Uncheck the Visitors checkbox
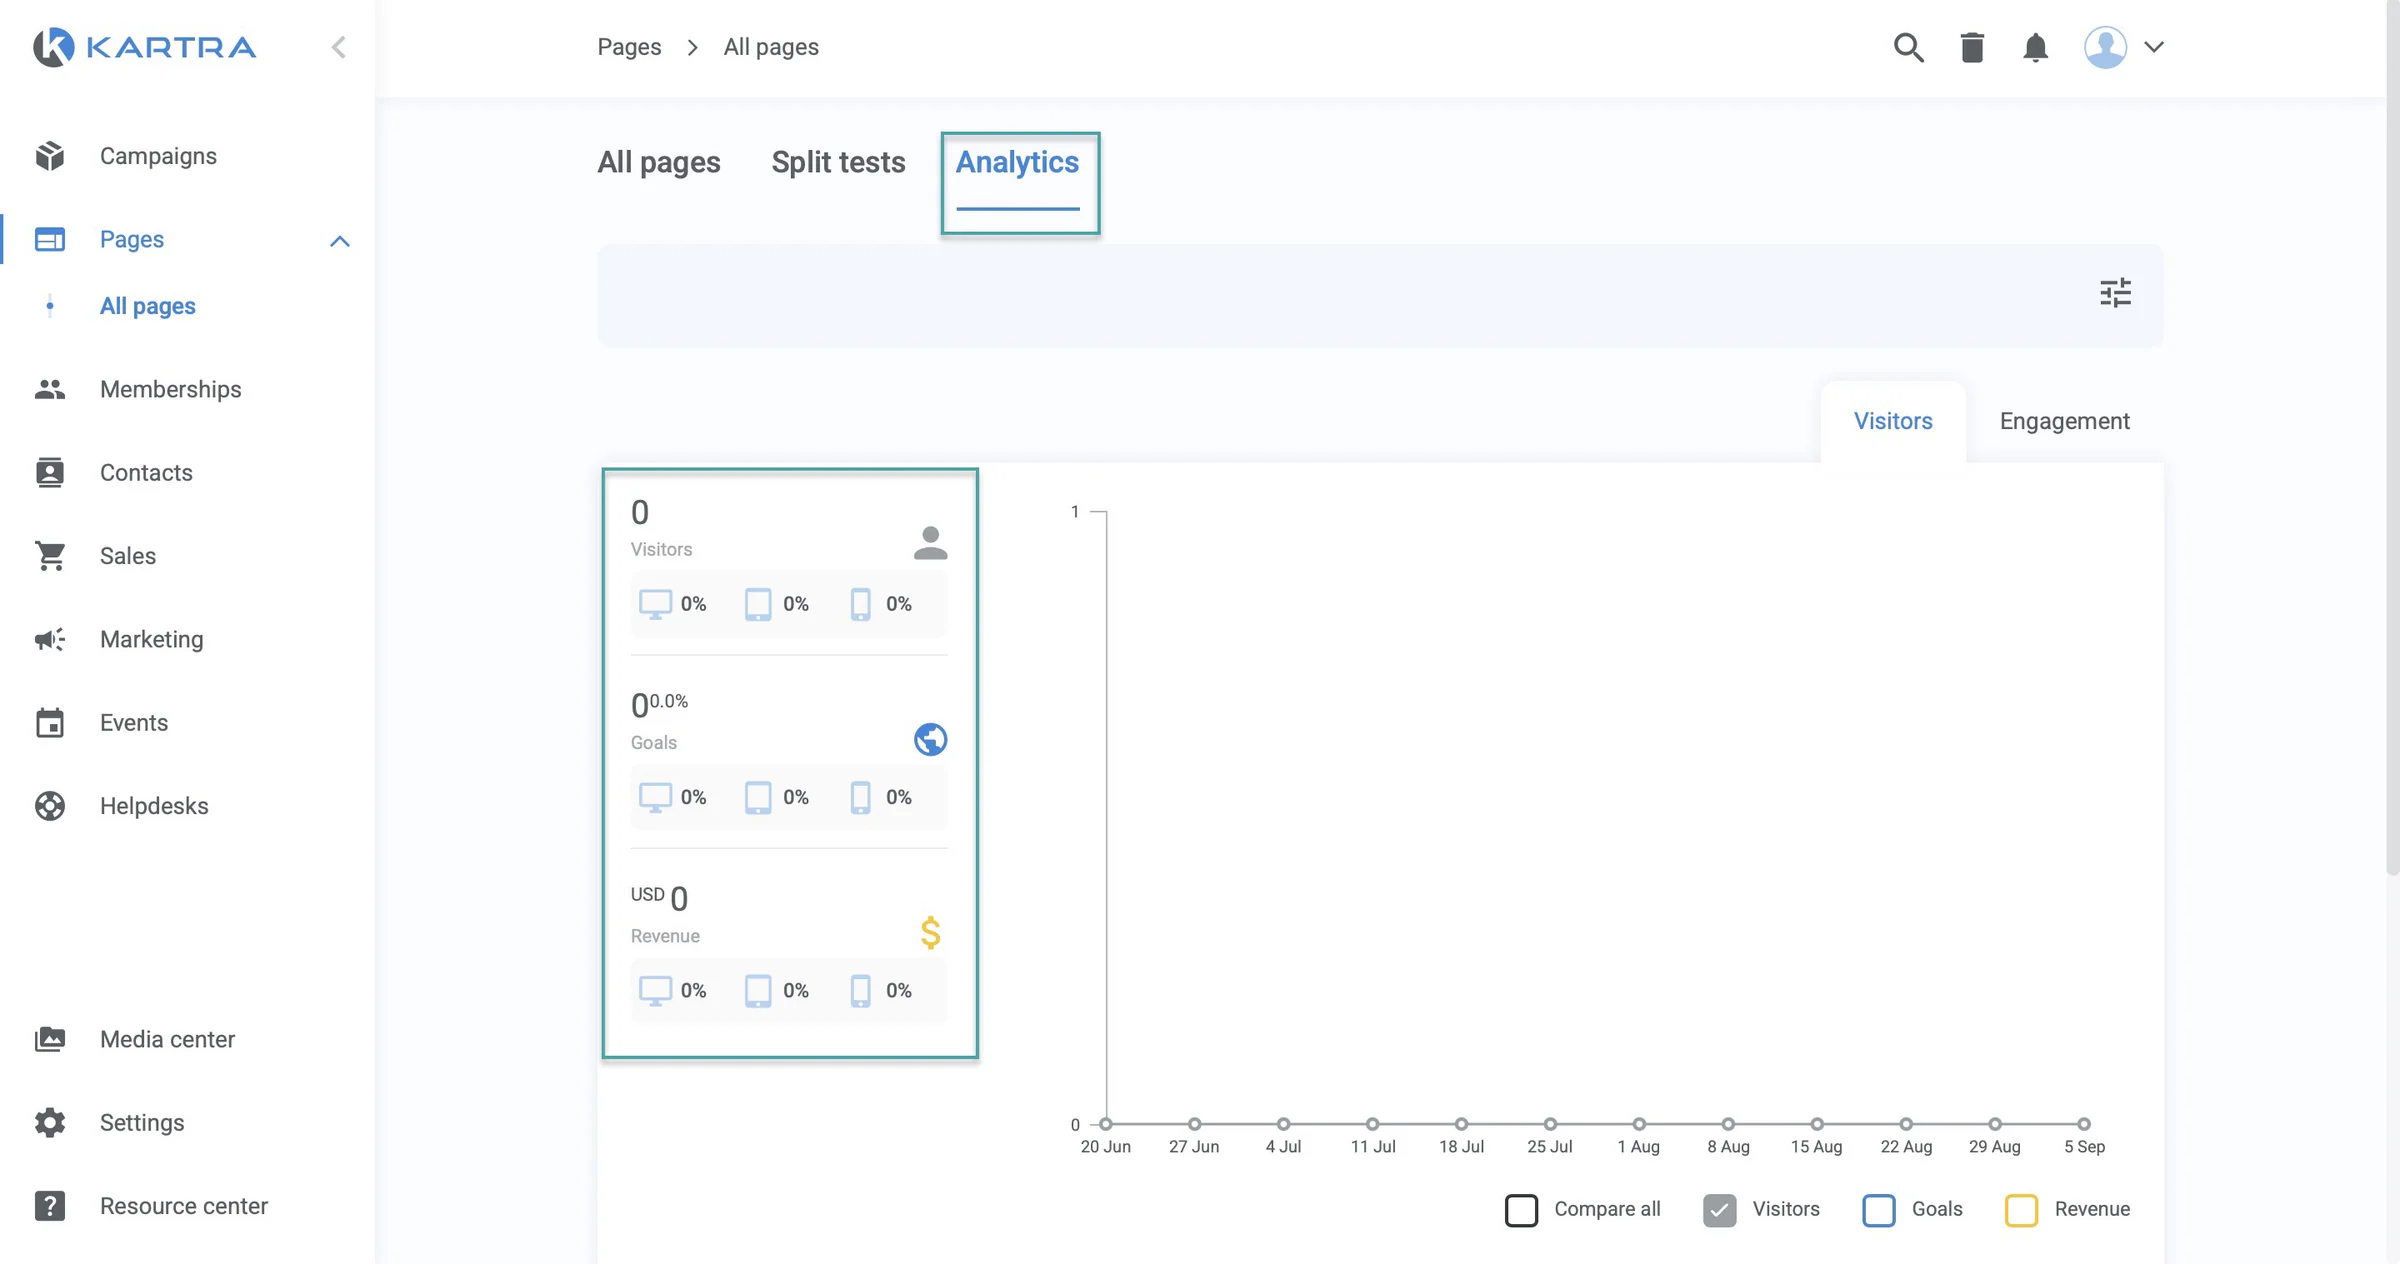2400x1264 pixels. (x=1719, y=1210)
